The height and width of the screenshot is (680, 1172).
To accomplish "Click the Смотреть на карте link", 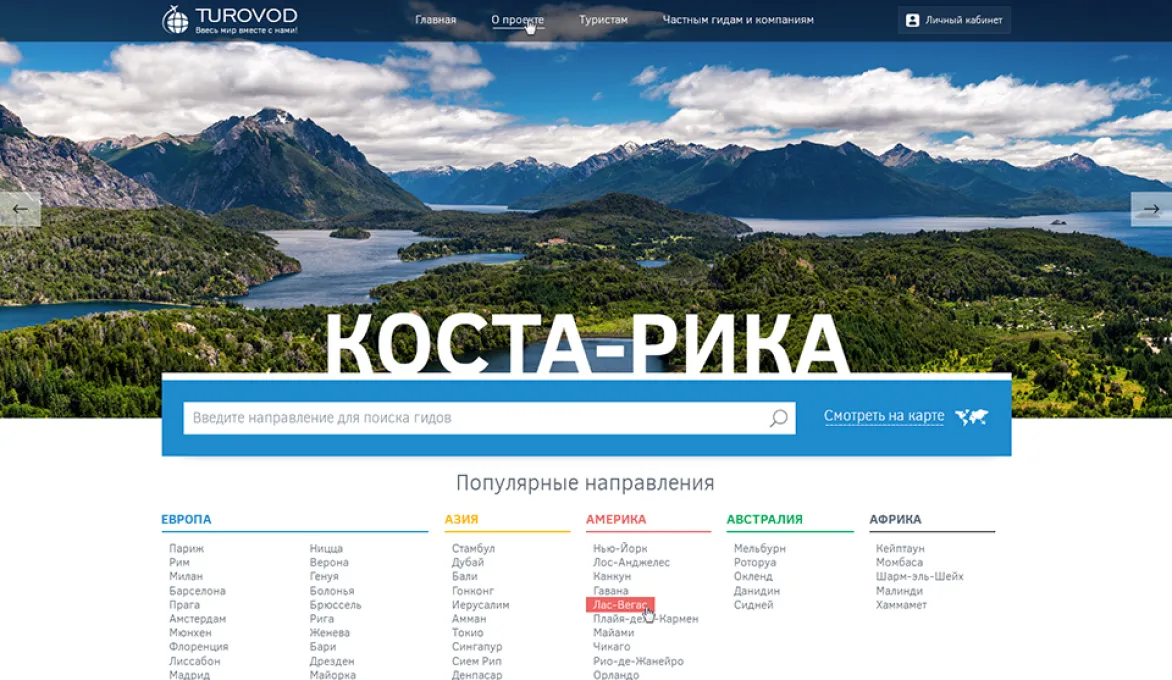I will [883, 415].
